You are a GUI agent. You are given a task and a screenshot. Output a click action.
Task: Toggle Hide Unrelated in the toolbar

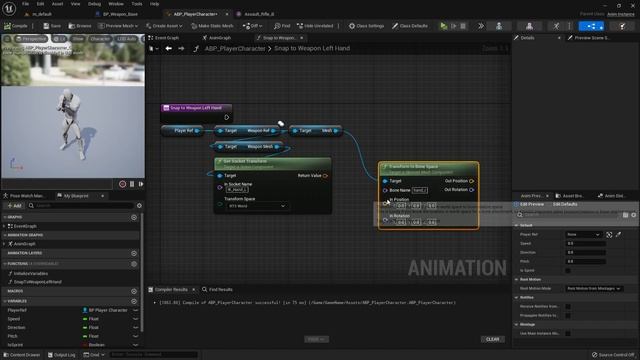(315, 26)
